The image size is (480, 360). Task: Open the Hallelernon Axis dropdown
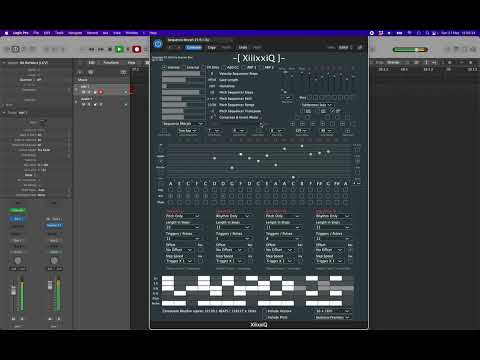point(317,105)
